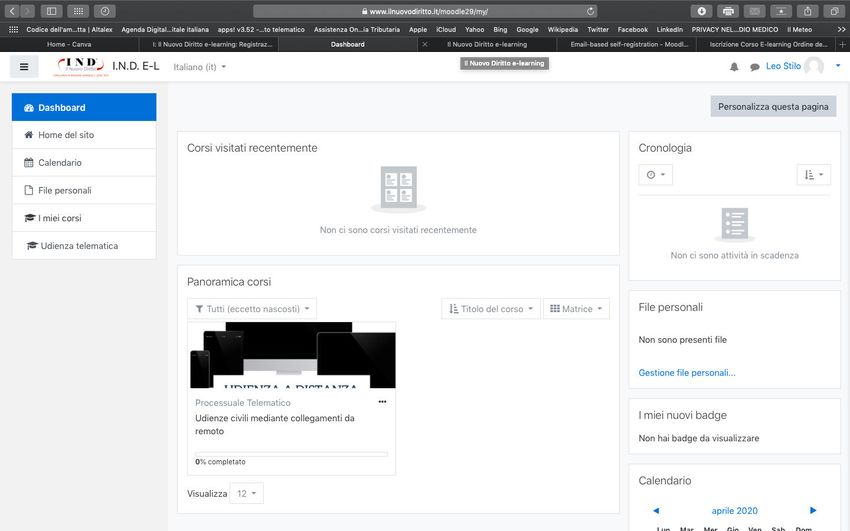Show more bookmarks overflow chevron
The width and height of the screenshot is (850, 531).
841,30
